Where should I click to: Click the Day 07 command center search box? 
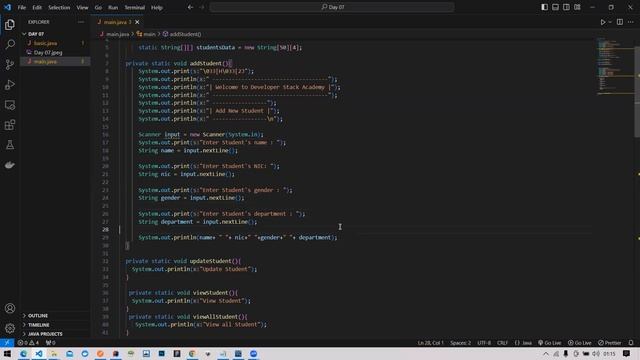(x=332, y=7)
